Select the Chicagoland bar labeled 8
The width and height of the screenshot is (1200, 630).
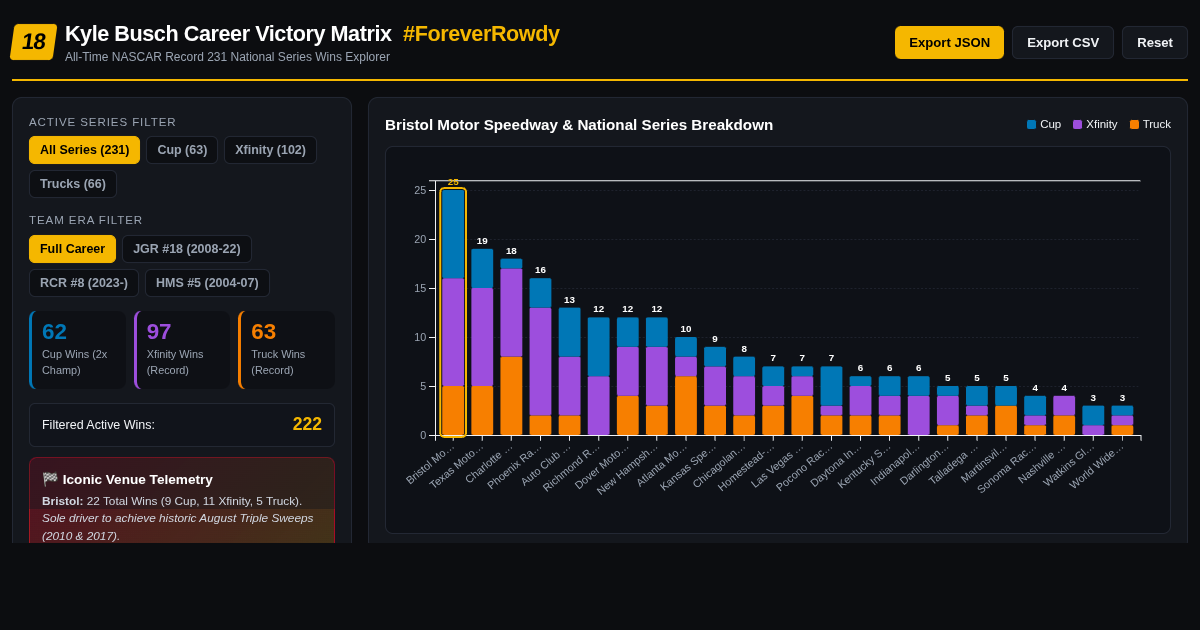pyautogui.click(x=743, y=396)
